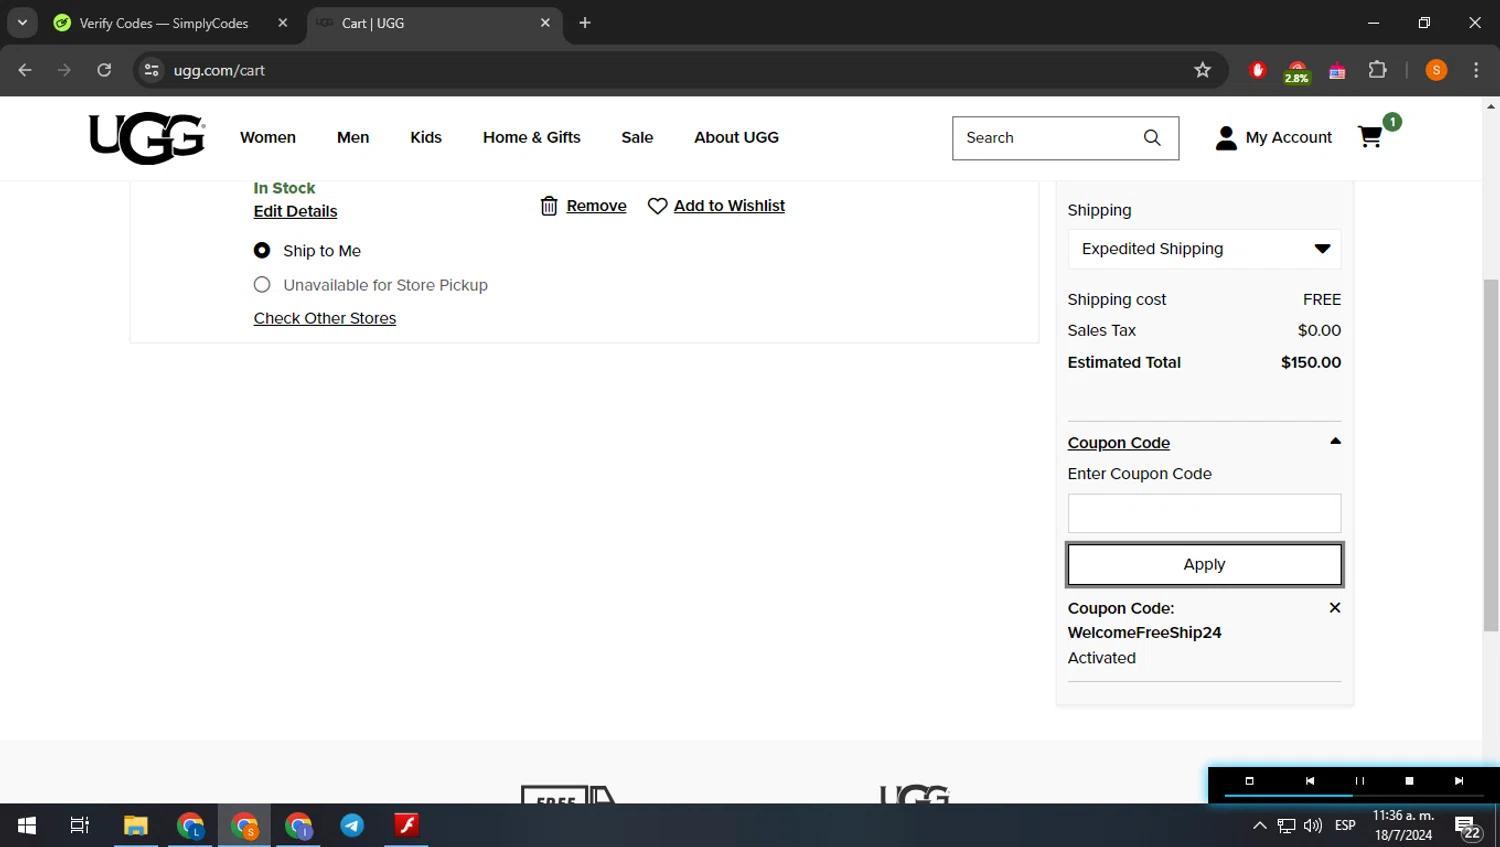
Task: Open the network tray icon
Action: tap(1287, 826)
